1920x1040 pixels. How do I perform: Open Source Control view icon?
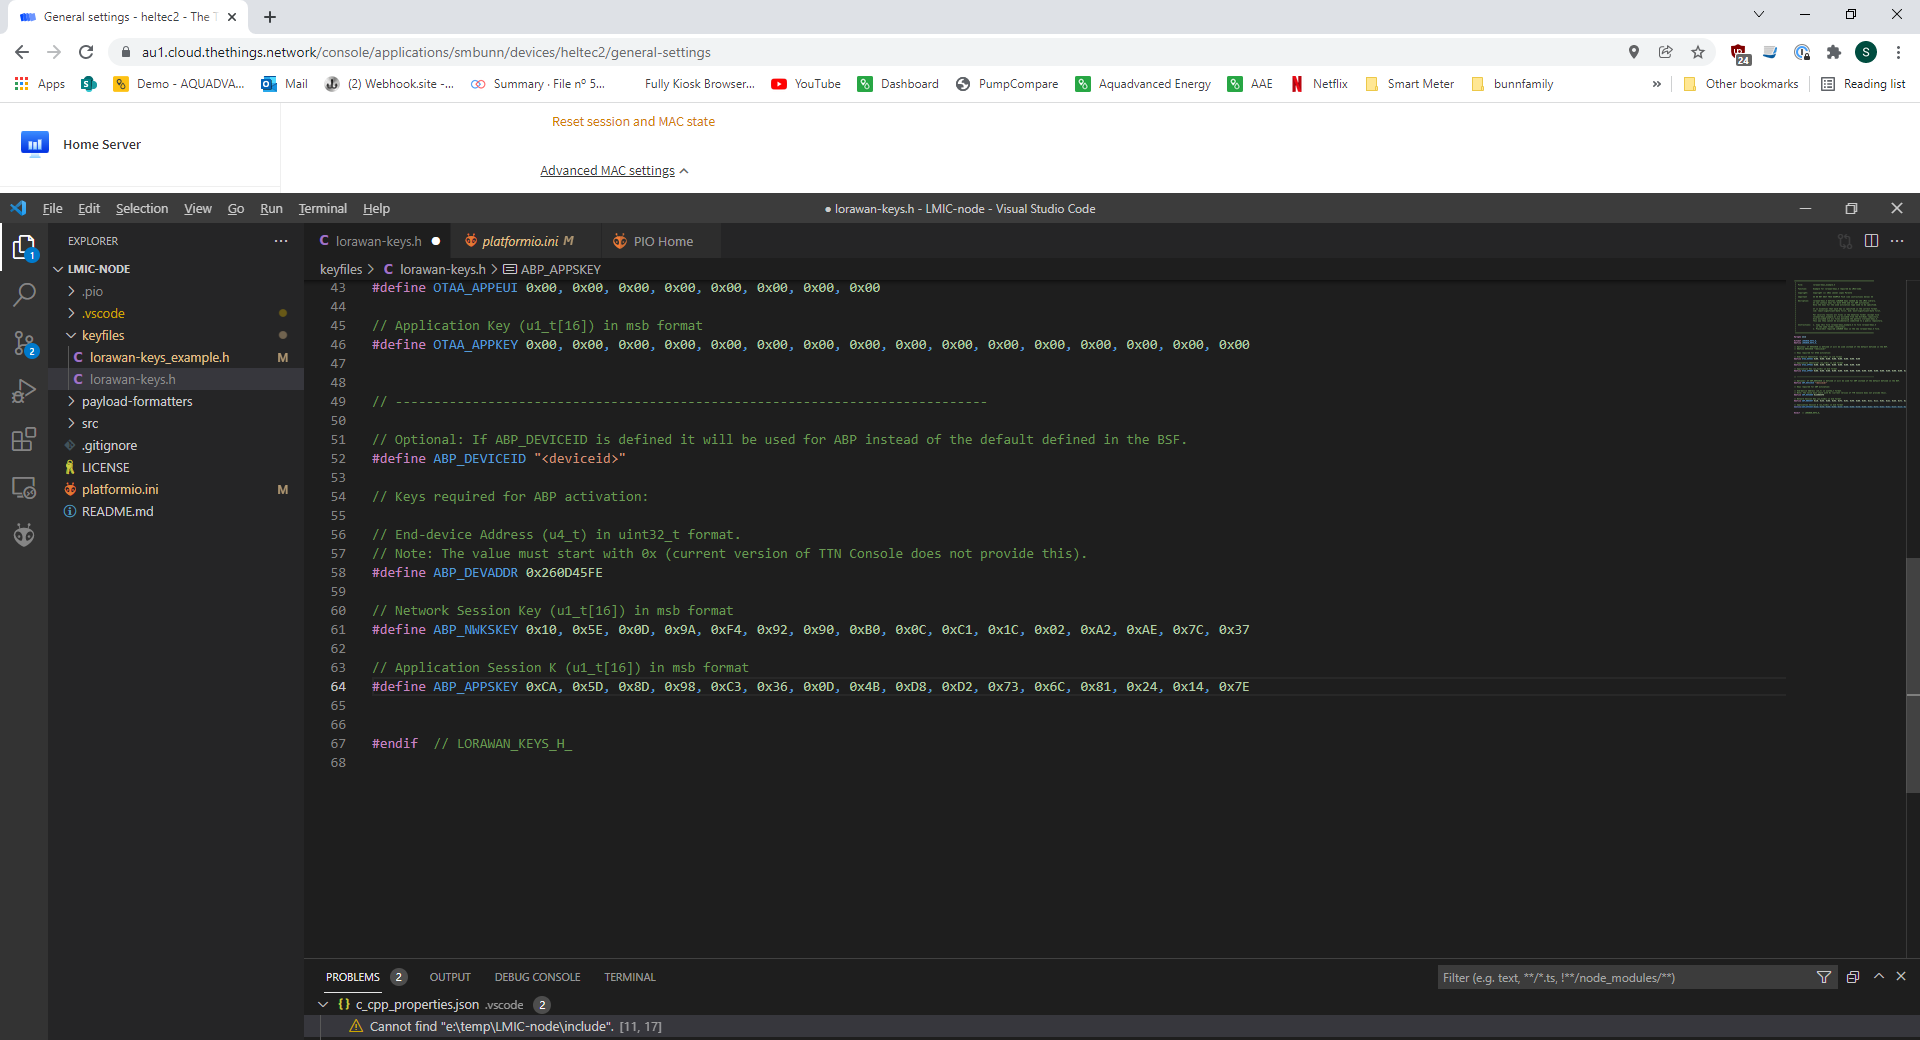pos(24,343)
